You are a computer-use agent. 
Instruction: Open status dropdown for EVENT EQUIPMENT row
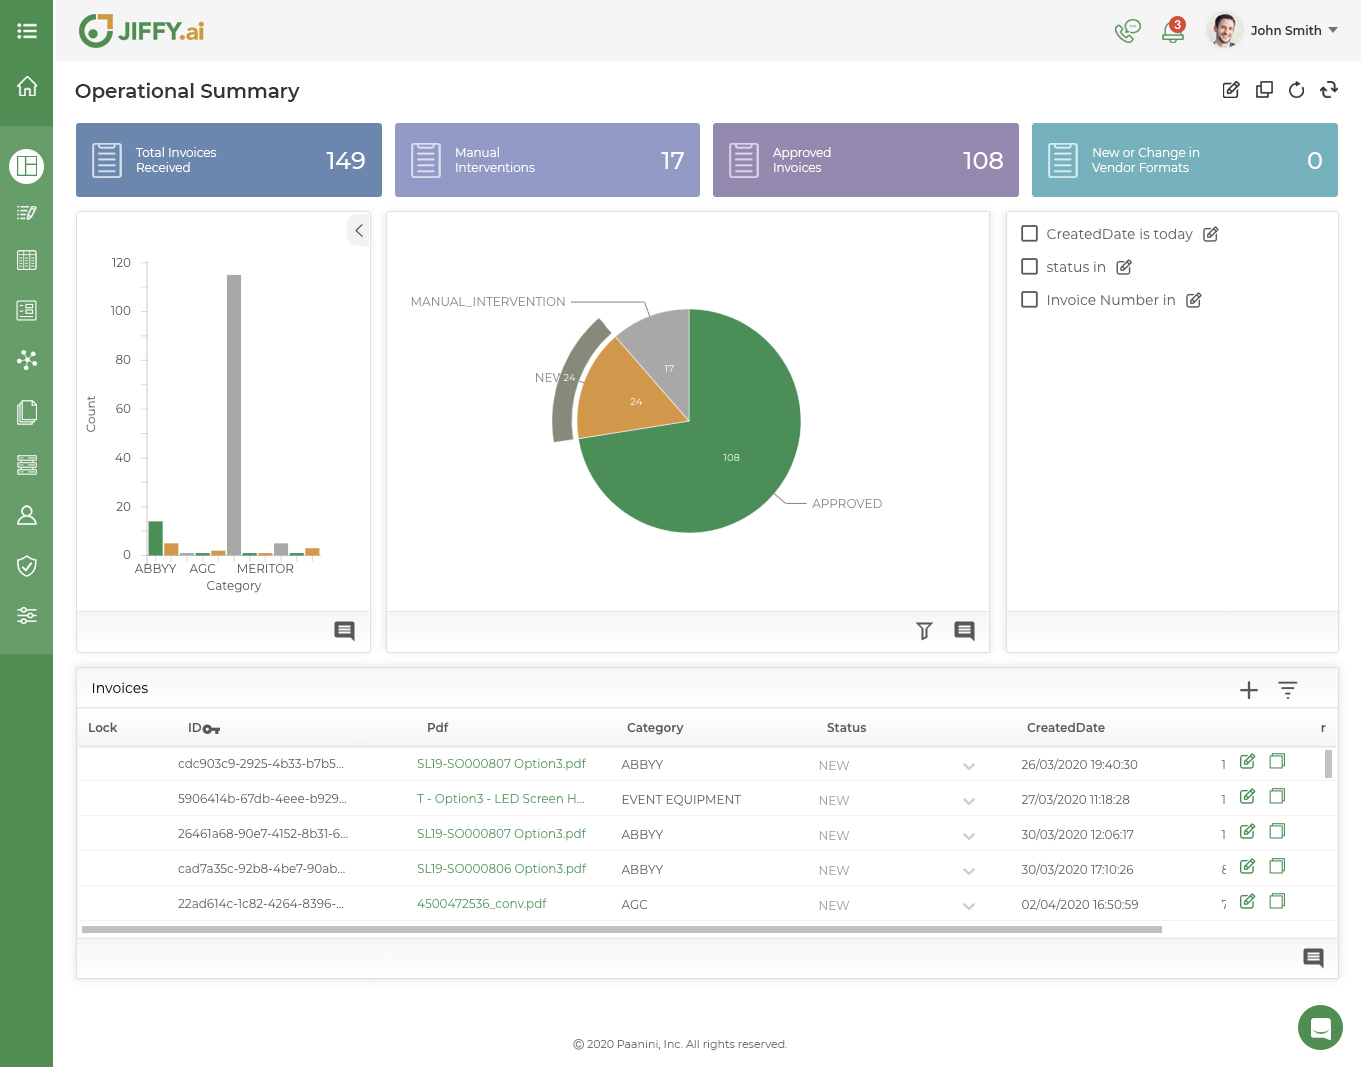pos(968,801)
